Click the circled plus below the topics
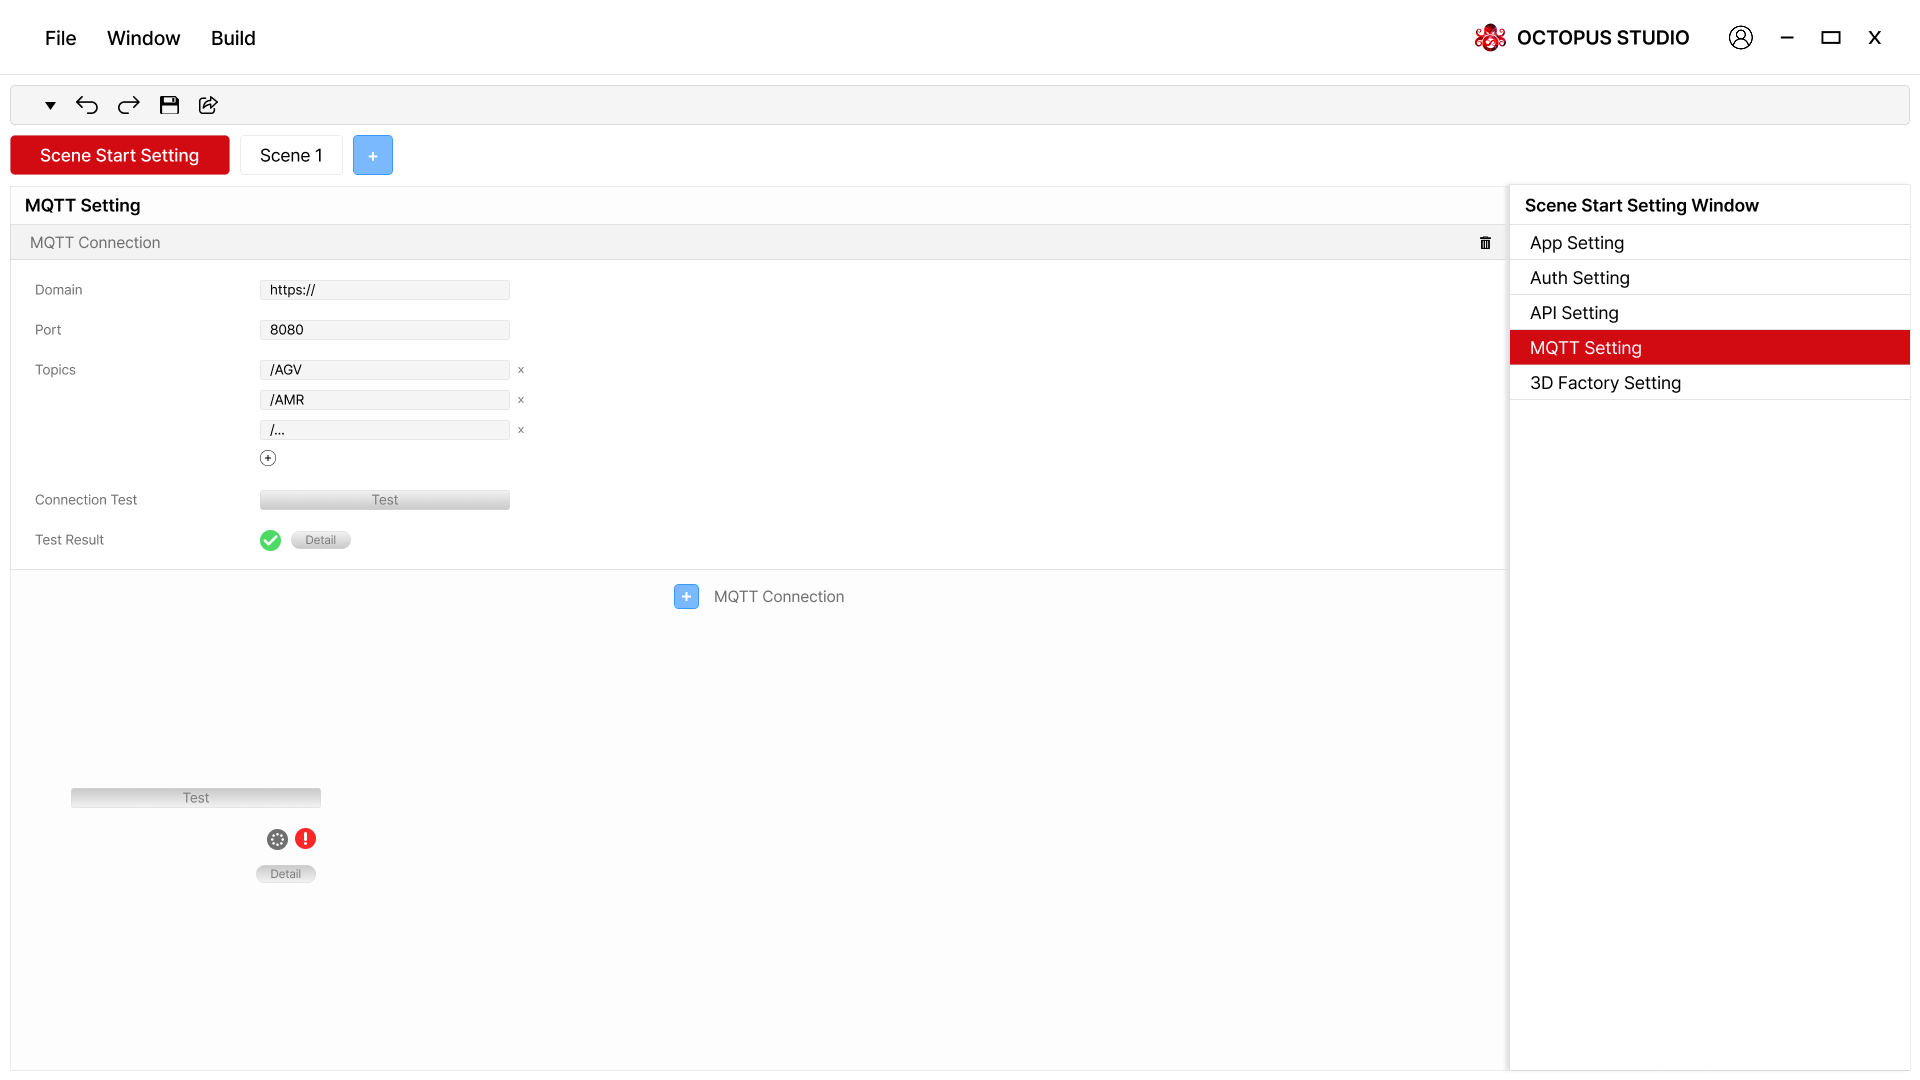The image size is (1920, 1080). 268,458
